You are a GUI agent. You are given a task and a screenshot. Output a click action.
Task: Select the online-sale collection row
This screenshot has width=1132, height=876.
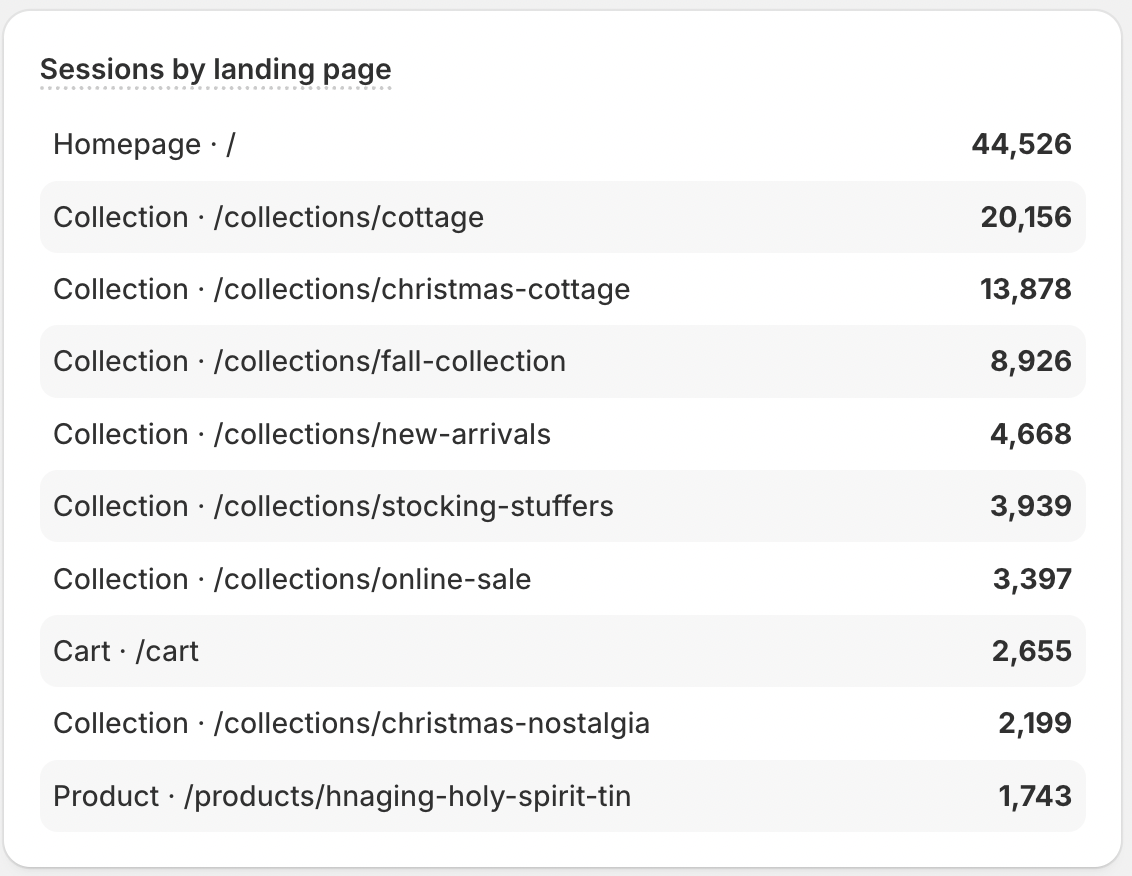point(292,579)
